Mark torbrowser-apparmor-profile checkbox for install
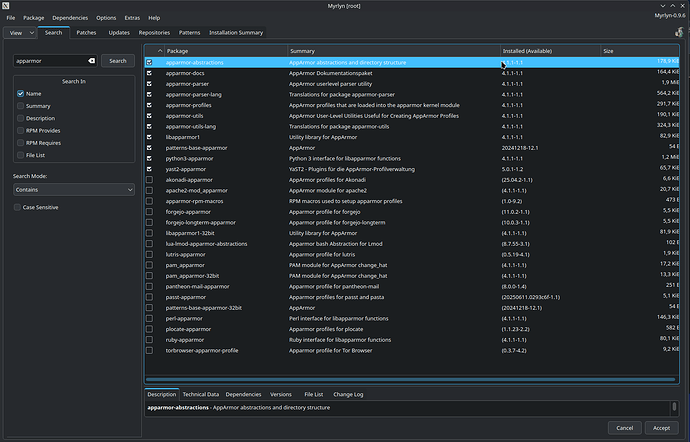 coord(150,350)
